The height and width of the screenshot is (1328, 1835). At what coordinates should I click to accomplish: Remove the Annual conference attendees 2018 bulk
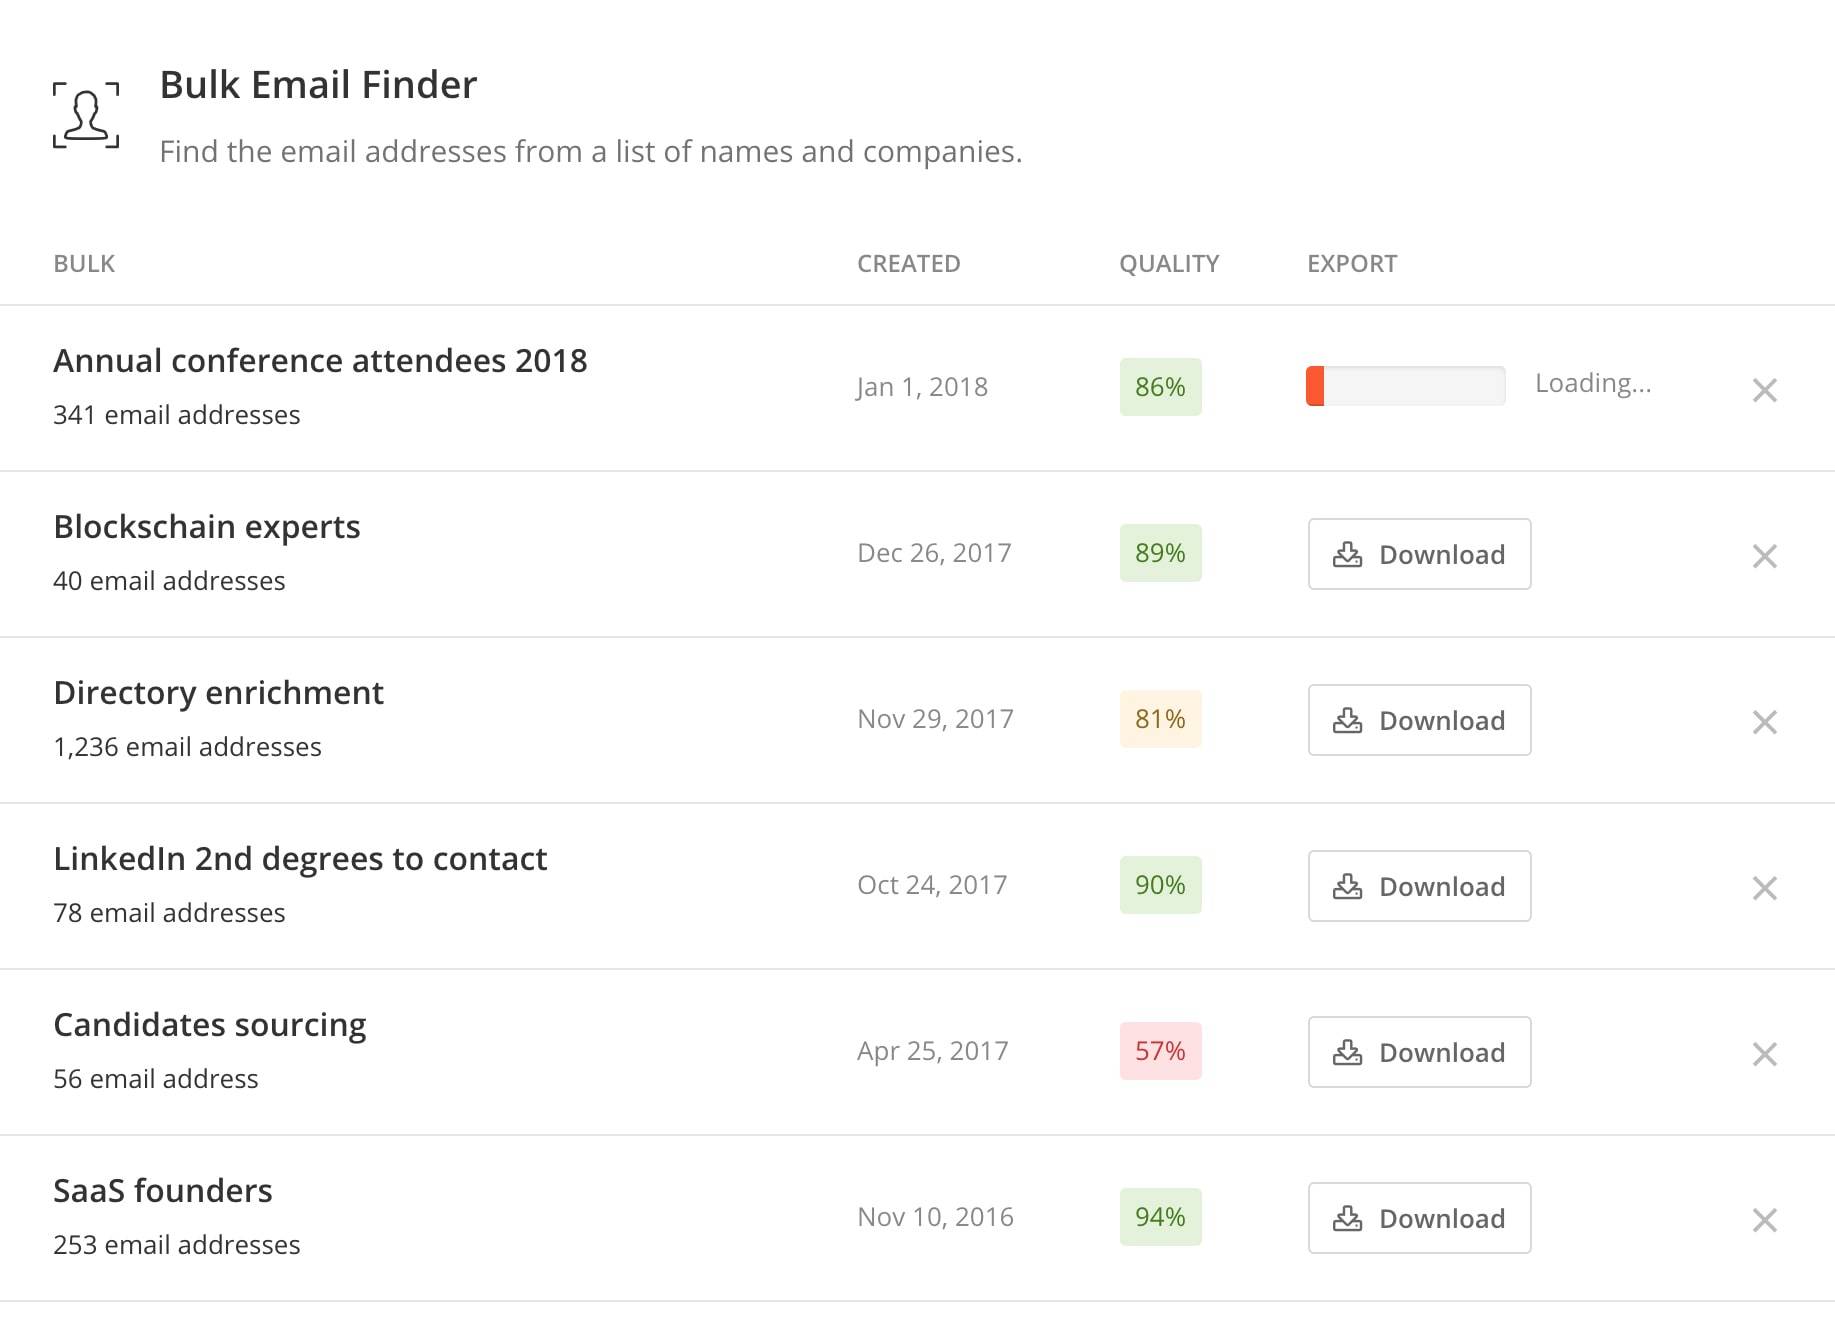click(x=1765, y=390)
